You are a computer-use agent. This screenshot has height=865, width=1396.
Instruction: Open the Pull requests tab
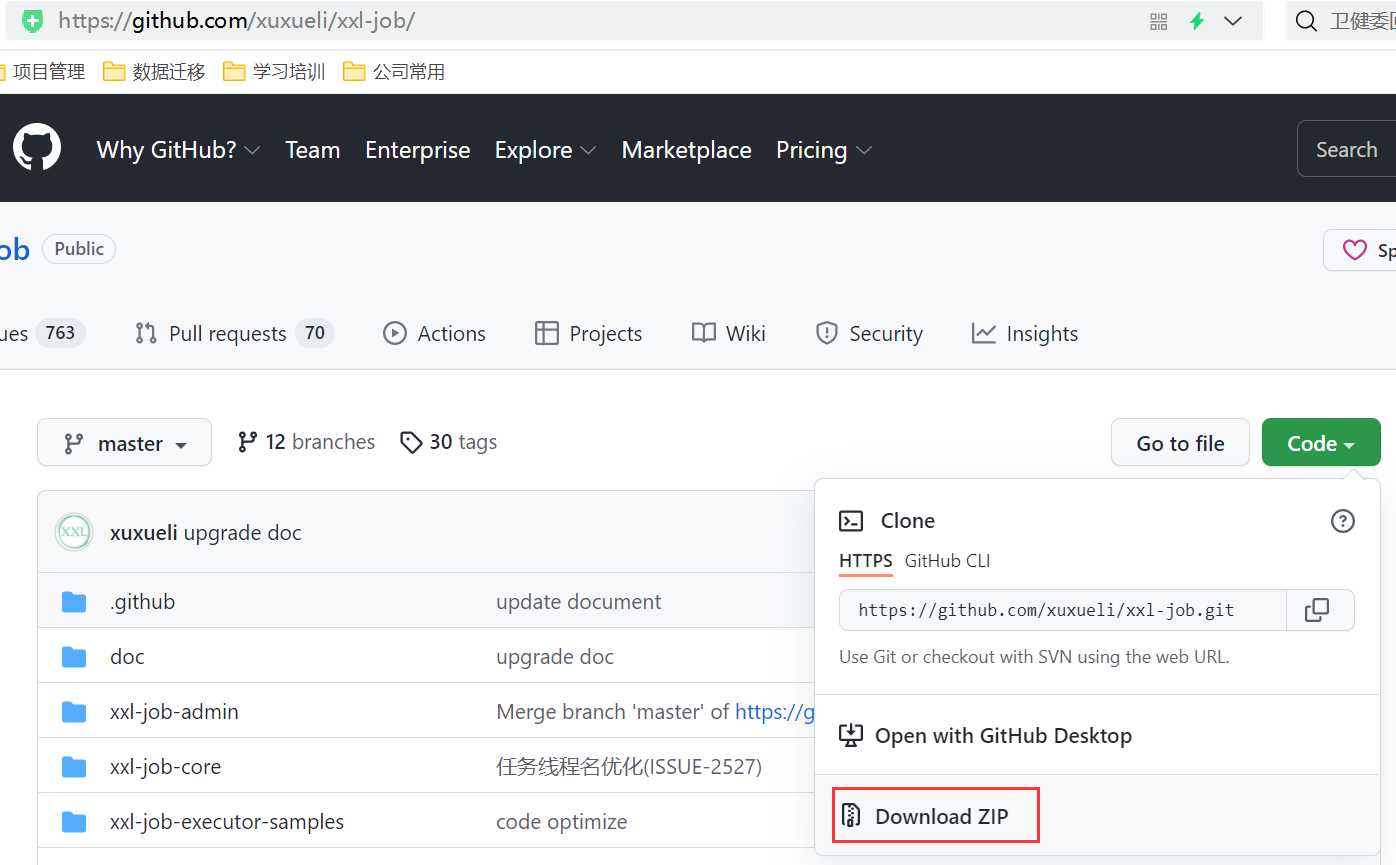[233, 334]
